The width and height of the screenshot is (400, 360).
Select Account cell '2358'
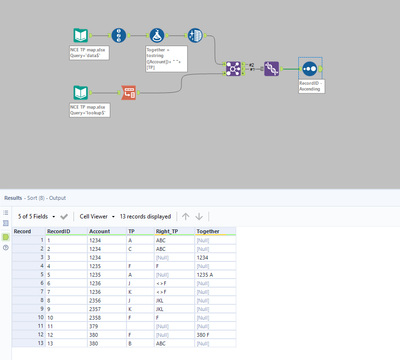pos(107,318)
